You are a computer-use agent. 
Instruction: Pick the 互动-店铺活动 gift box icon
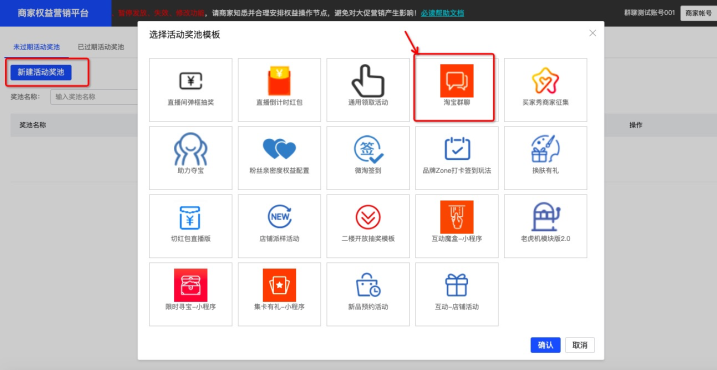(x=456, y=285)
